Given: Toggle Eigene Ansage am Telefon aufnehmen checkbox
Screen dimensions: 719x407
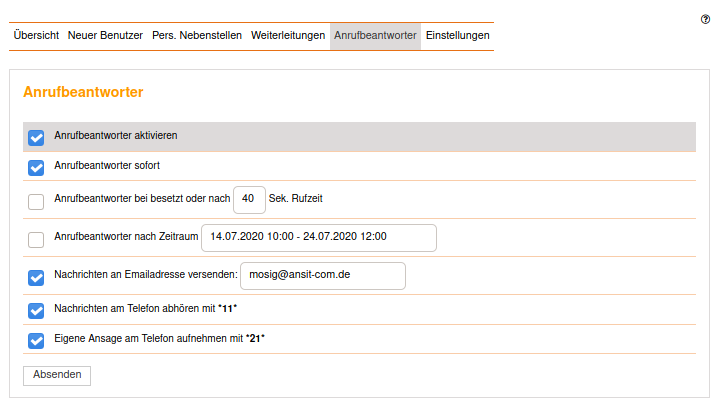Looking at the screenshot, I should [x=36, y=340].
